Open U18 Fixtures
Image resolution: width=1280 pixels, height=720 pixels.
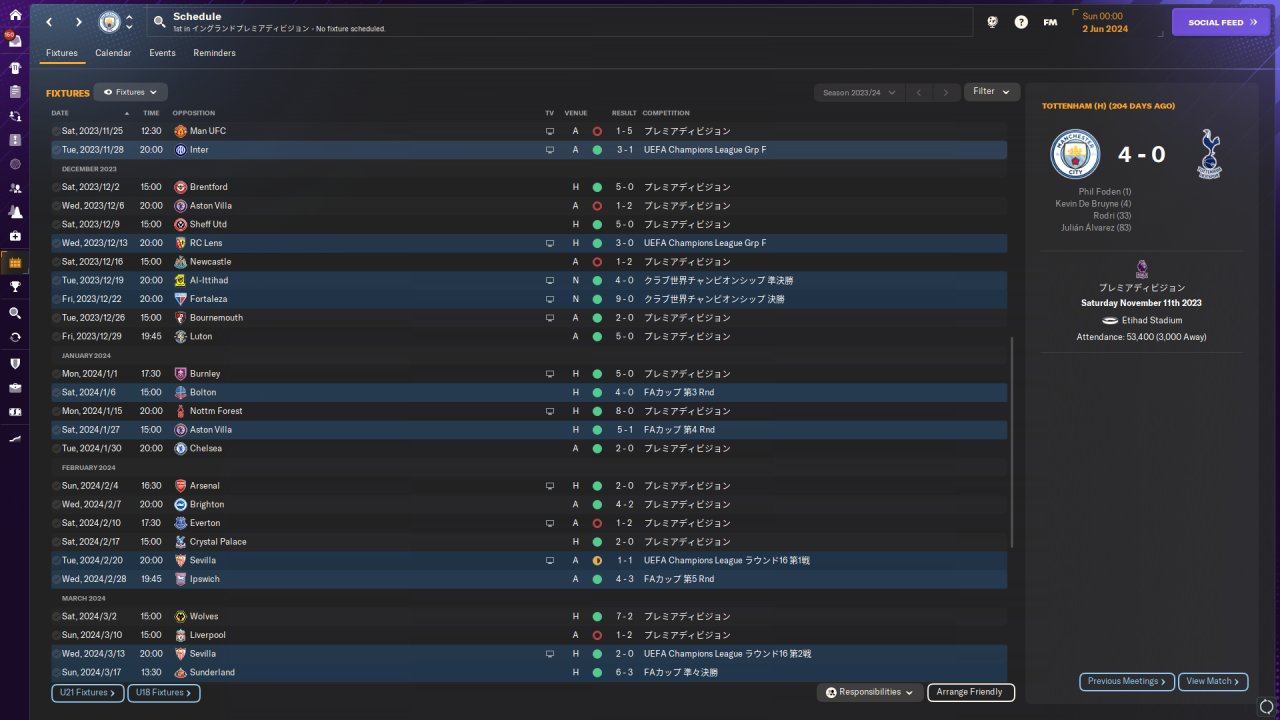(164, 692)
